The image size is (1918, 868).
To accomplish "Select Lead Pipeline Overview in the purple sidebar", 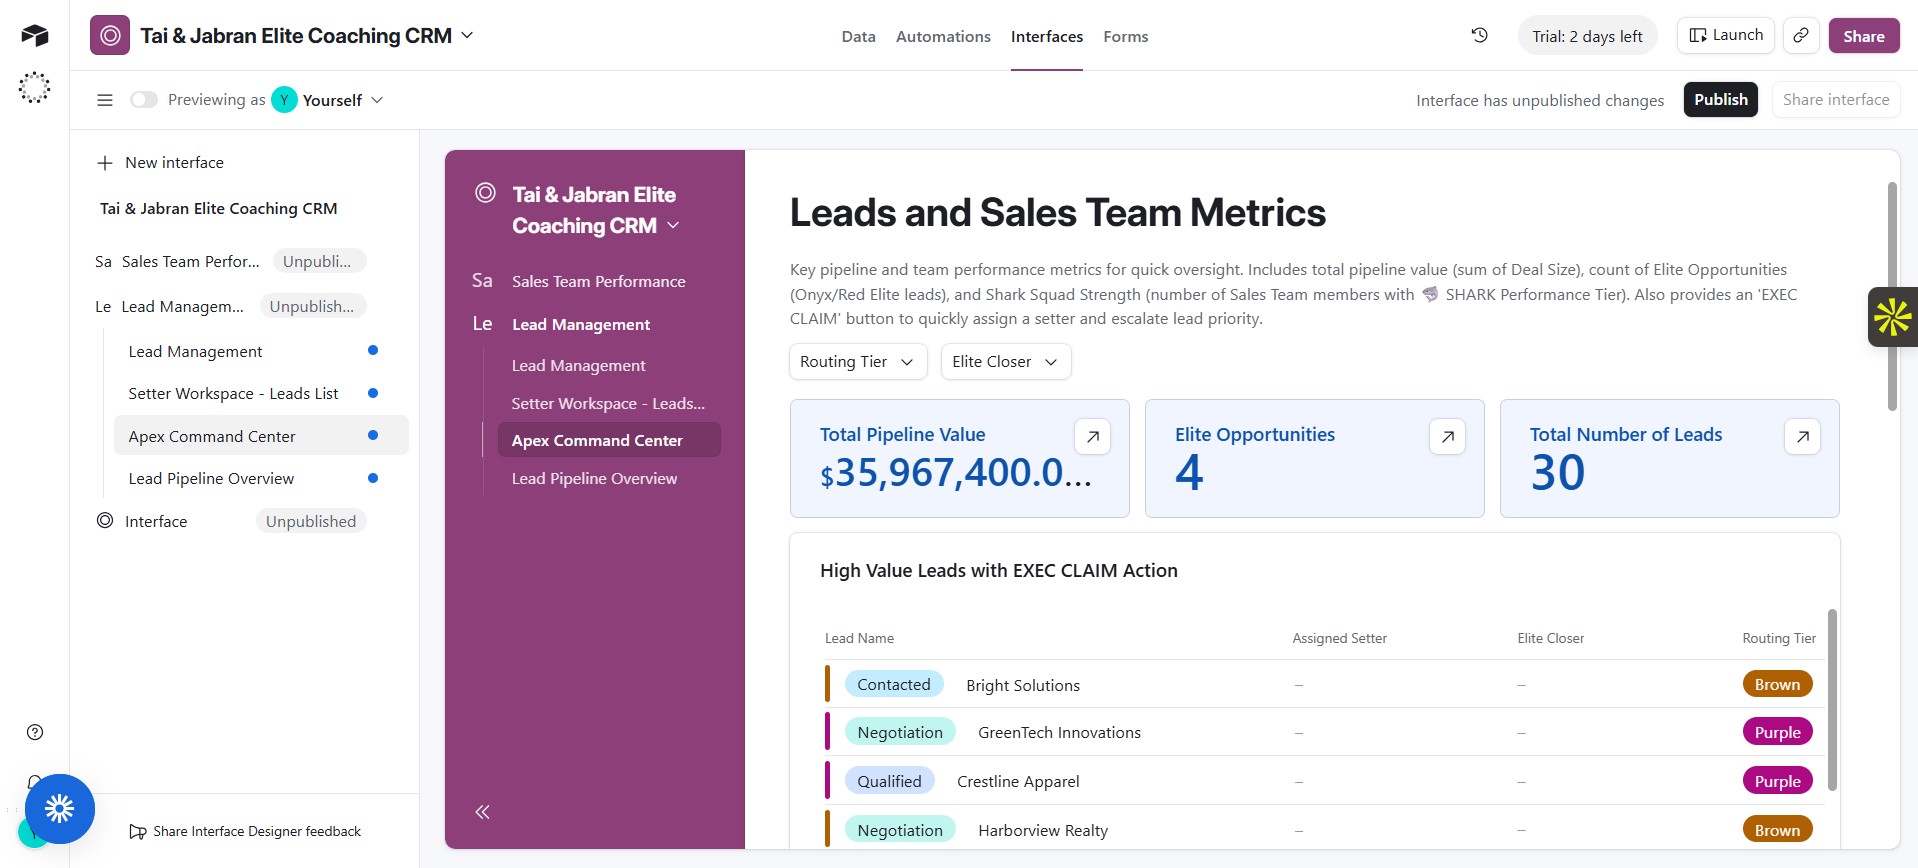I will click(594, 479).
